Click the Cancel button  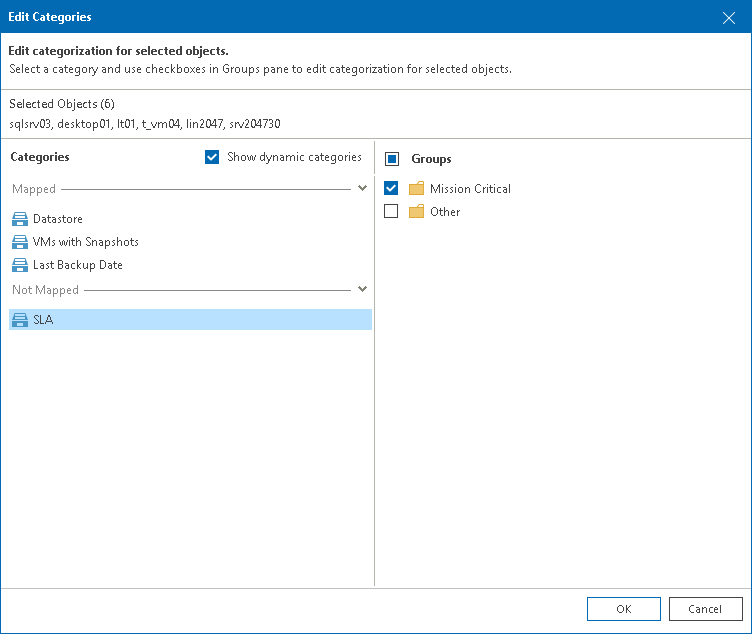click(x=705, y=609)
